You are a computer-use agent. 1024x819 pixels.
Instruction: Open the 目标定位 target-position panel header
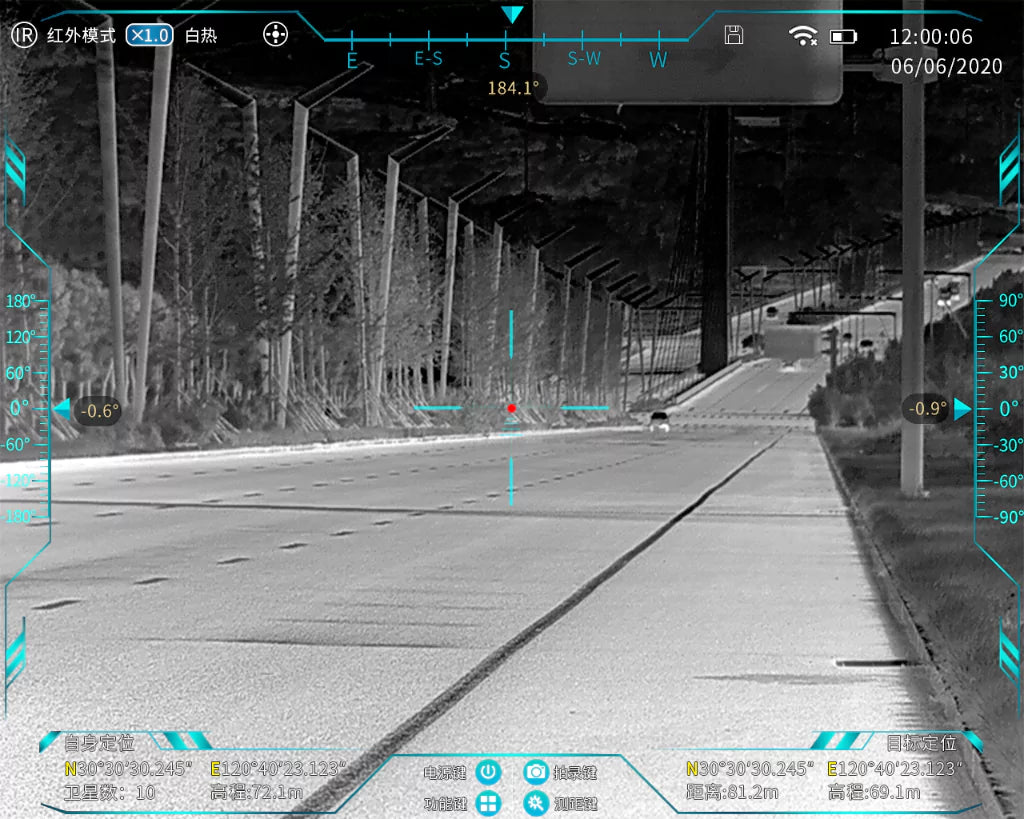click(921, 742)
